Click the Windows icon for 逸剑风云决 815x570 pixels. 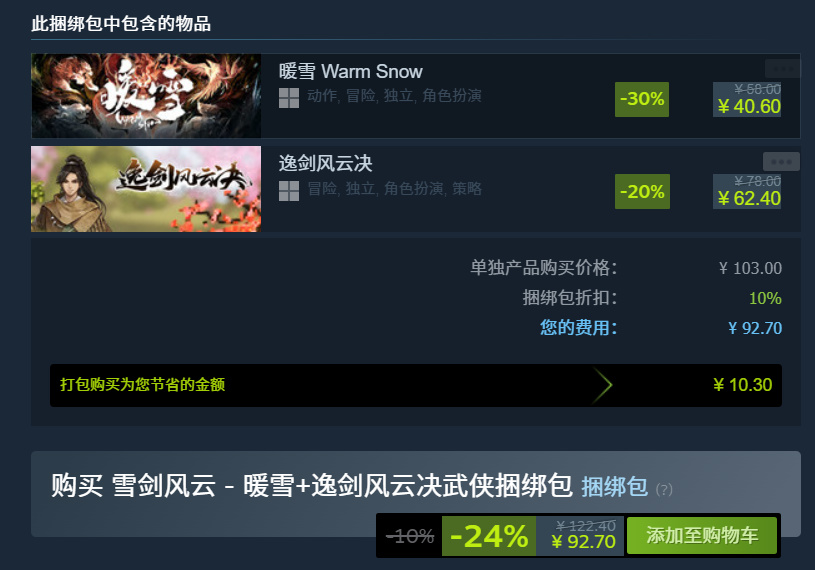pyautogui.click(x=289, y=191)
